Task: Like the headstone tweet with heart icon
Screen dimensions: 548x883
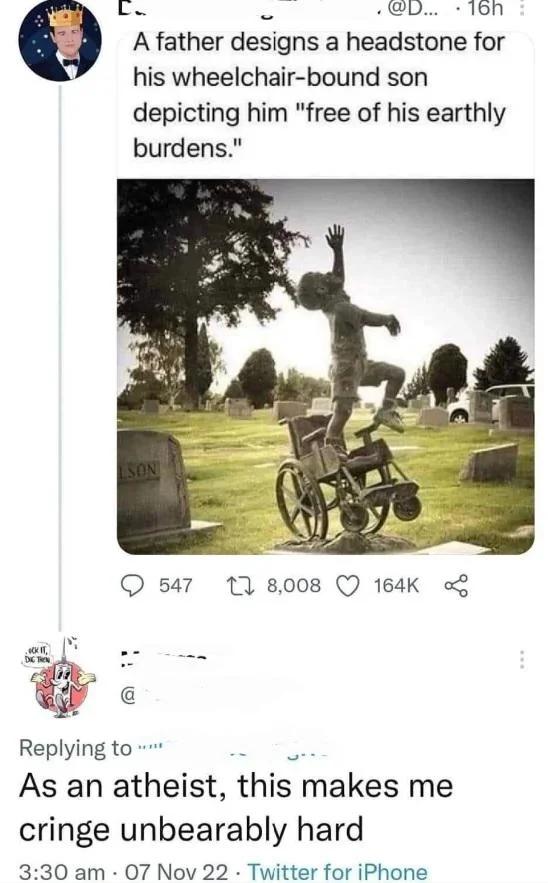Action: [x=347, y=586]
